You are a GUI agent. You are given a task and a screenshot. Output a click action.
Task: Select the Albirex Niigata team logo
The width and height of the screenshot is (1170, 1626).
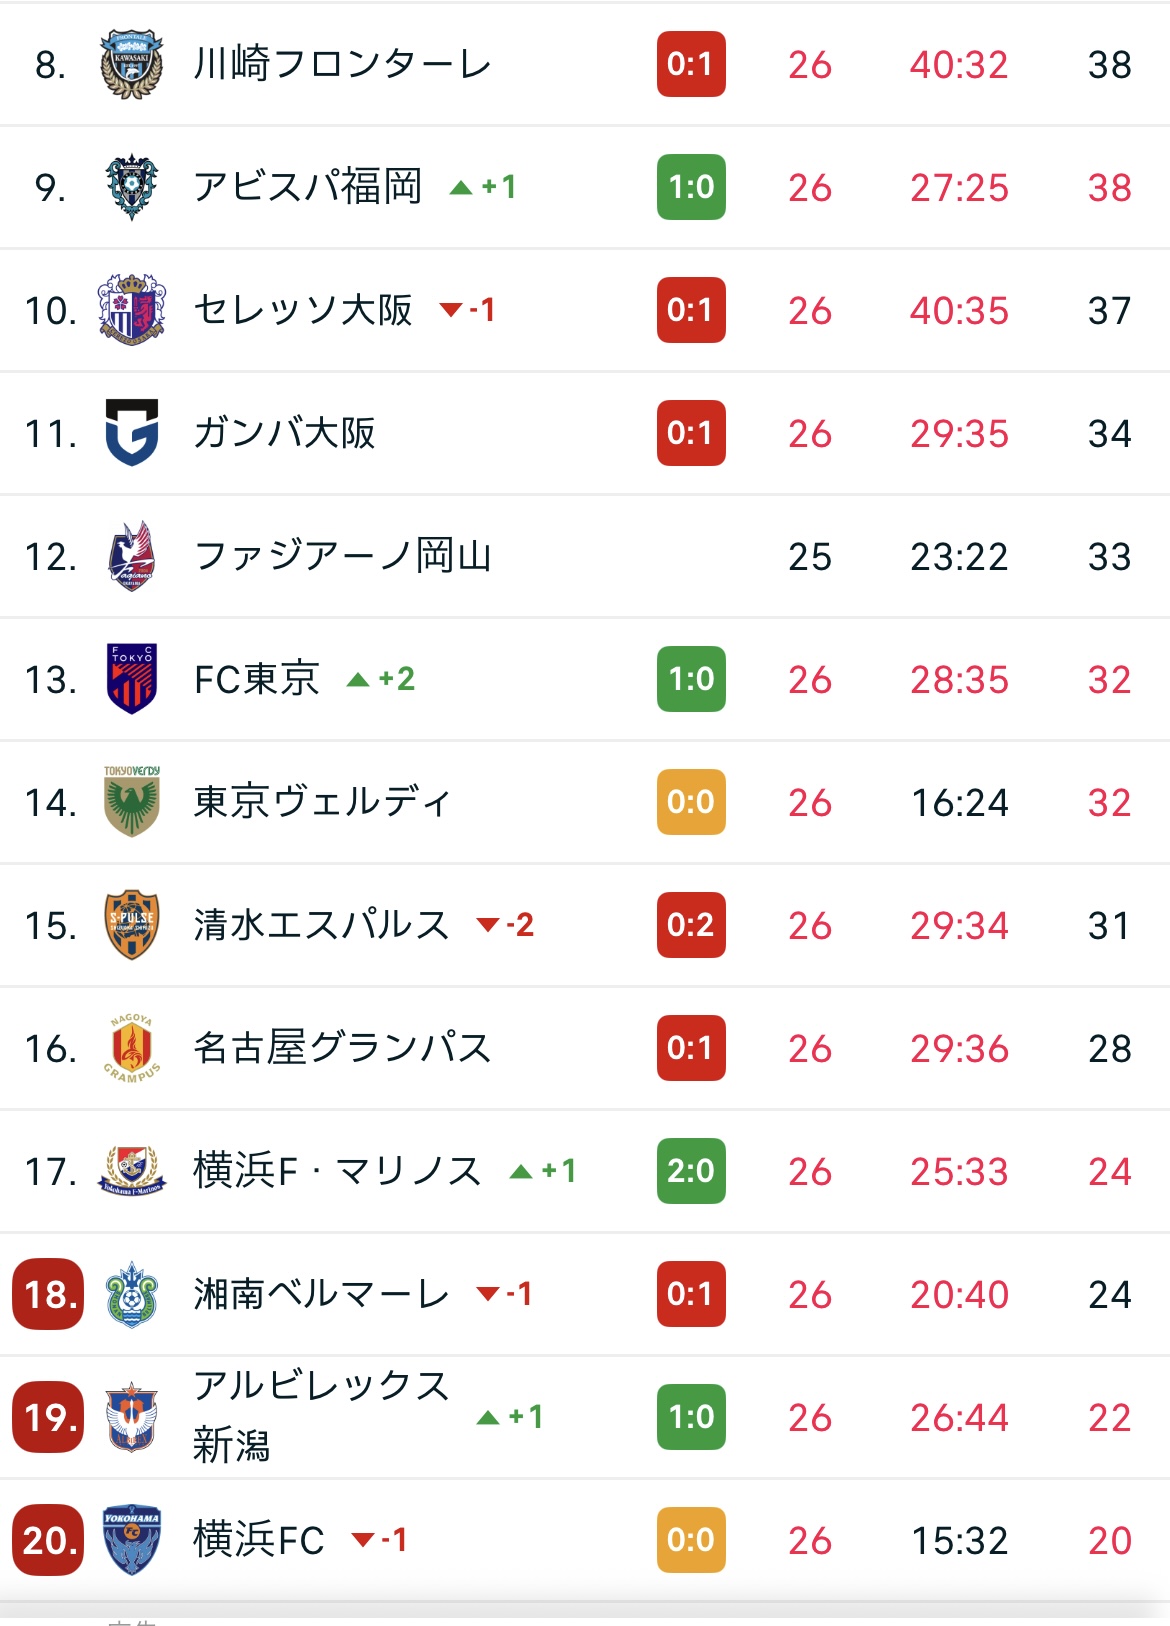click(x=132, y=1417)
